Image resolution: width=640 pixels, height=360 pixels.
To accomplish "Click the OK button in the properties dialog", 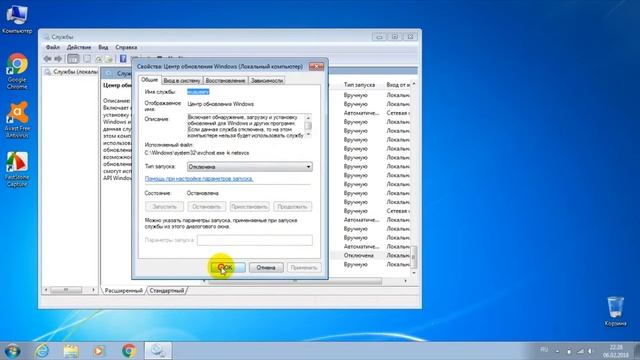I will 228,267.
